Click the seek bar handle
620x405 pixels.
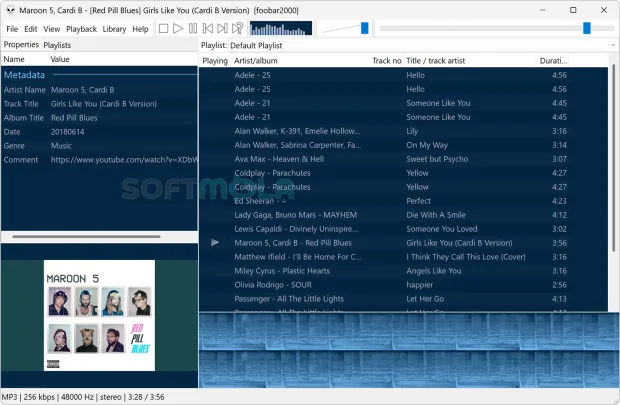pyautogui.click(x=587, y=28)
